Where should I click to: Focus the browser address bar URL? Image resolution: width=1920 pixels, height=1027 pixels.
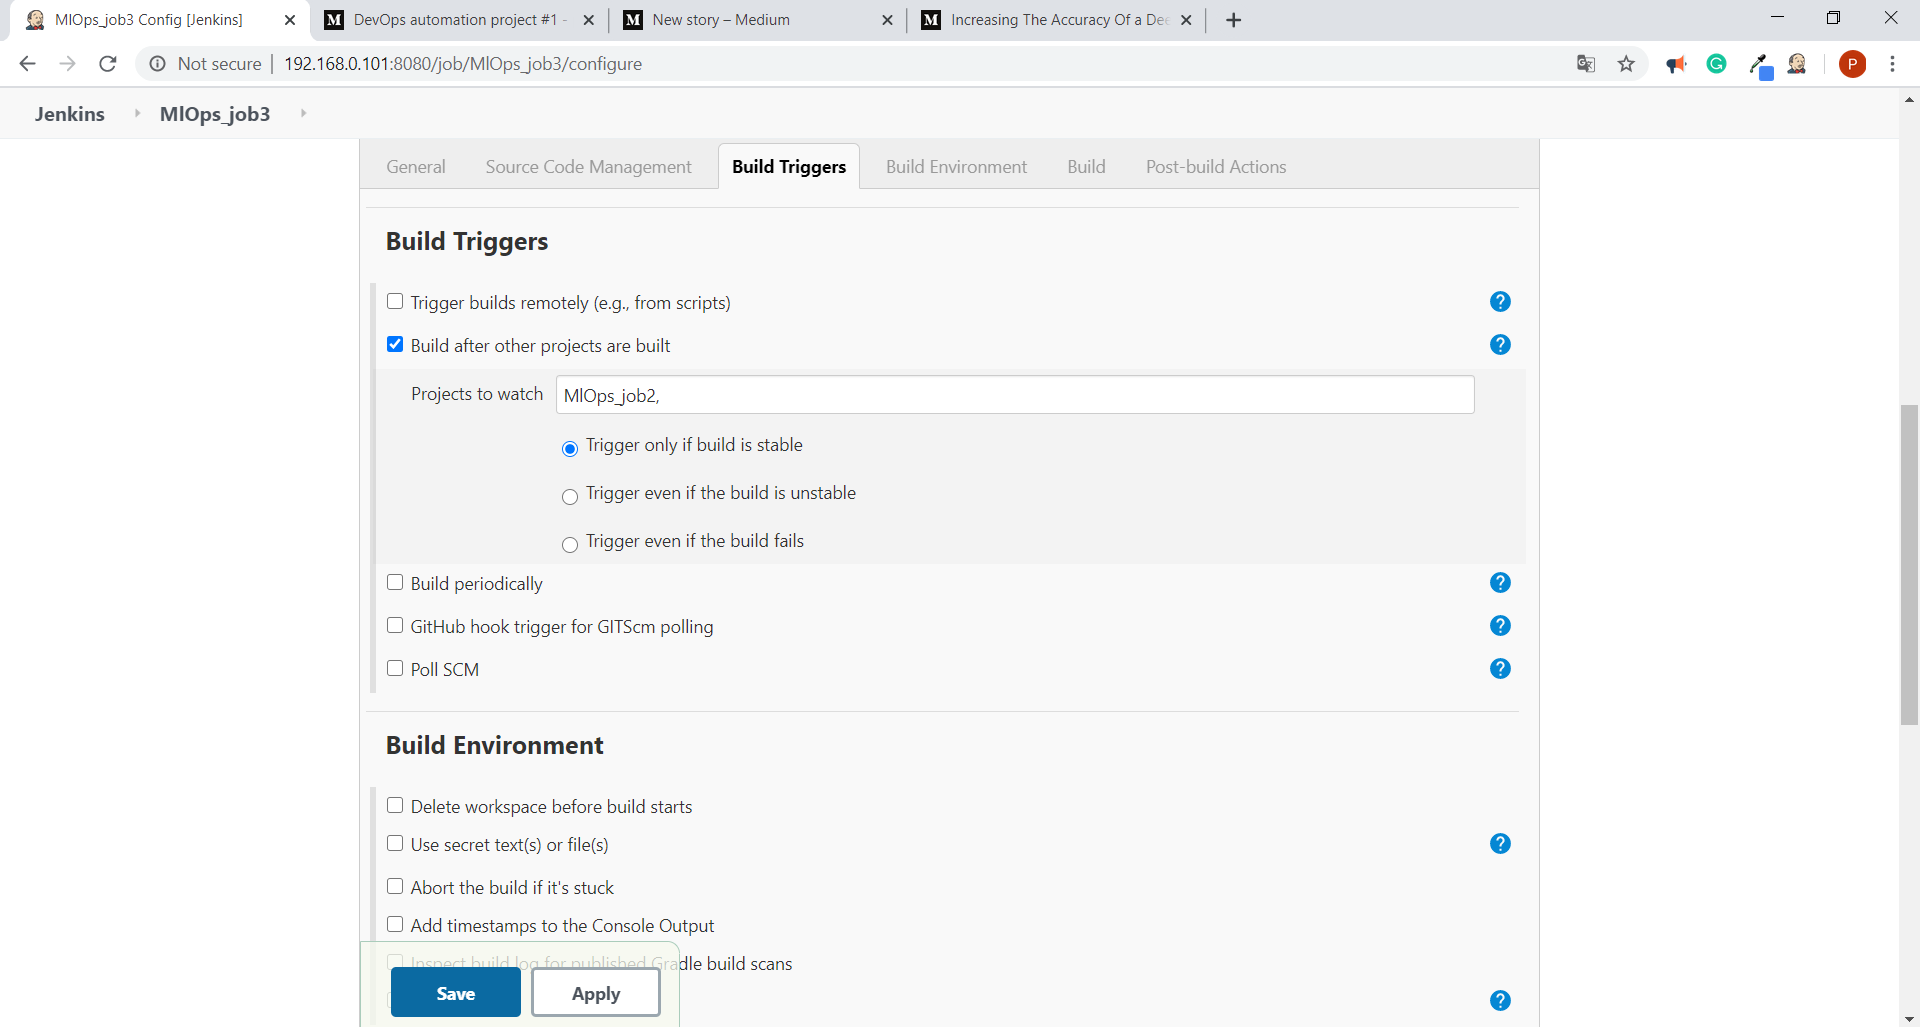pyautogui.click(x=463, y=64)
